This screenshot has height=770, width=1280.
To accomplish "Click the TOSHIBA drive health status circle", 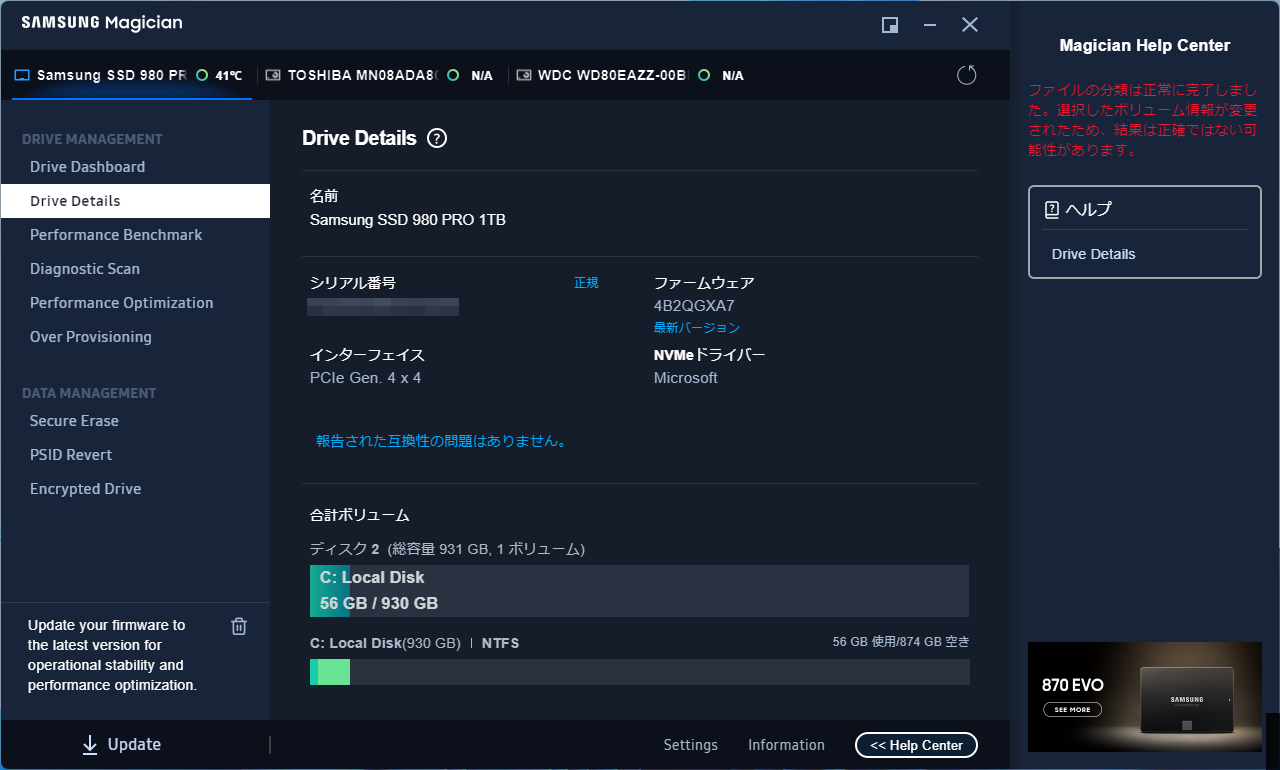I will pos(453,75).
